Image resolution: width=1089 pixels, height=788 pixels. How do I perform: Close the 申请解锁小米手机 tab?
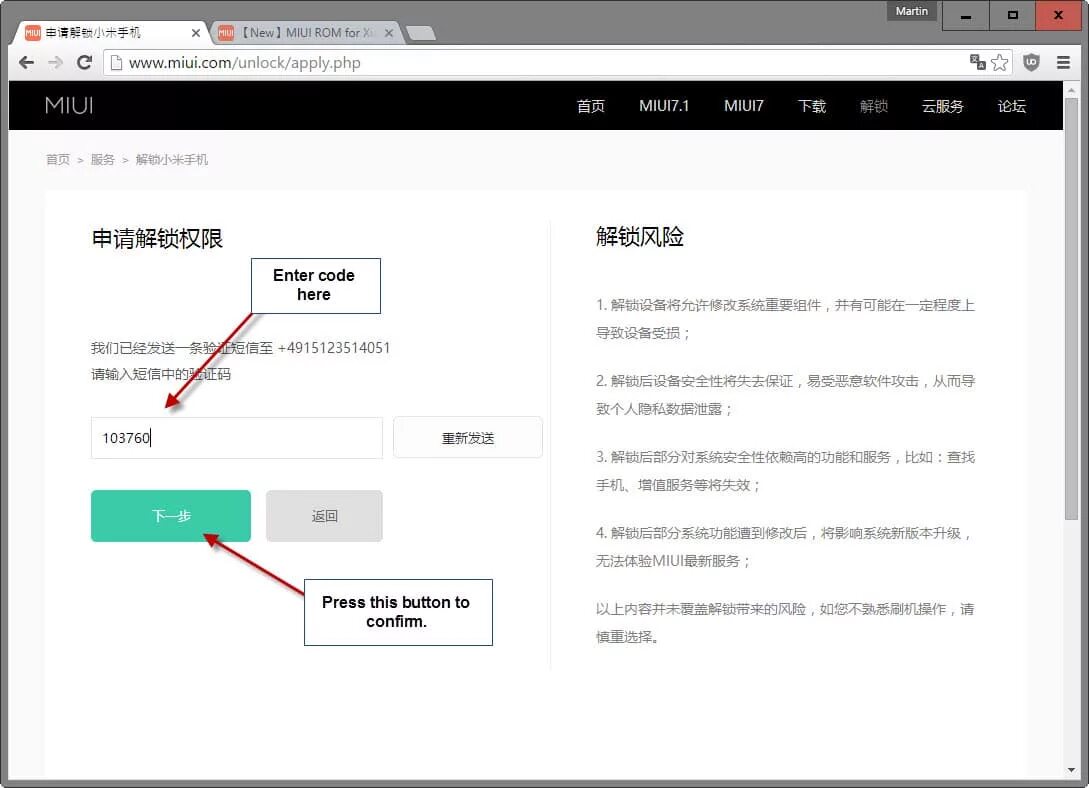[x=195, y=33]
